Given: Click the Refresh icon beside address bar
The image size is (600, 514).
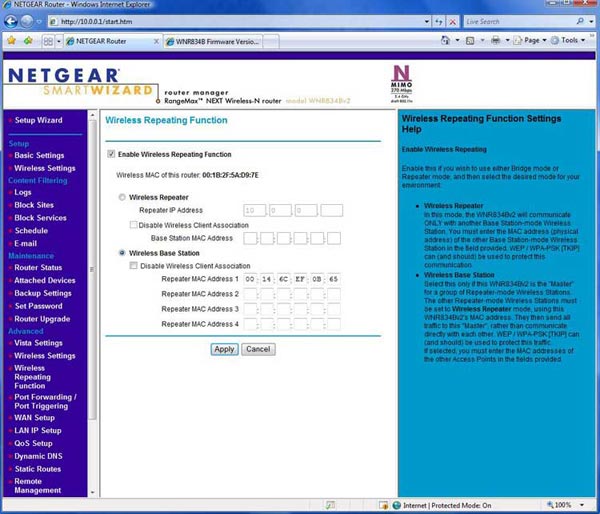Looking at the screenshot, I should click(x=439, y=22).
